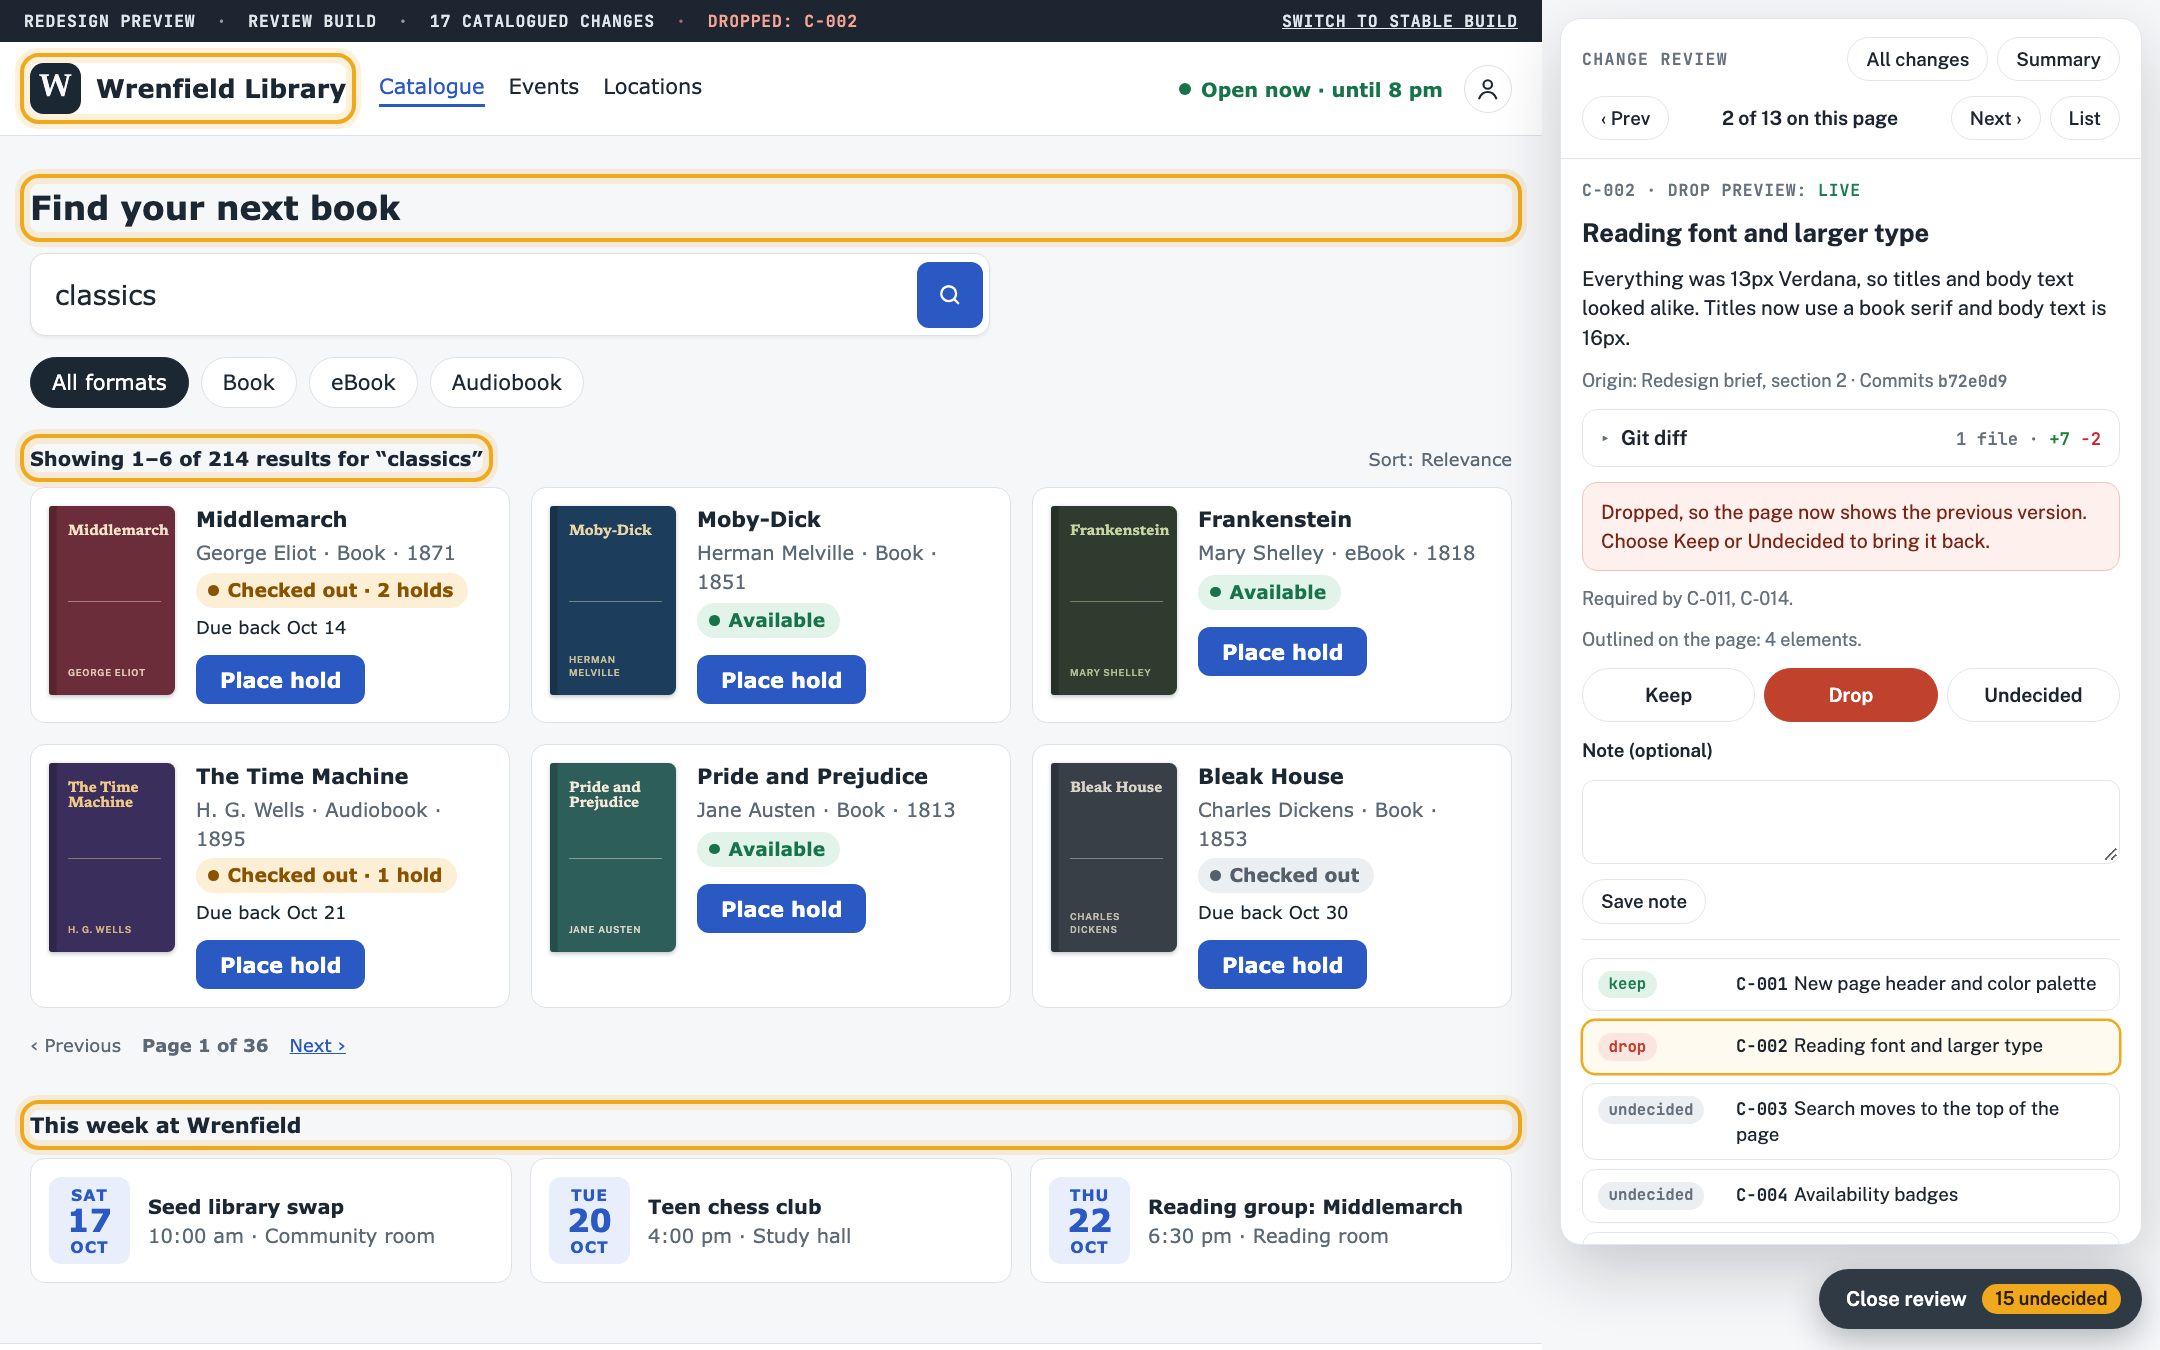Click Close review button
2160x1350 pixels.
point(1979,1299)
